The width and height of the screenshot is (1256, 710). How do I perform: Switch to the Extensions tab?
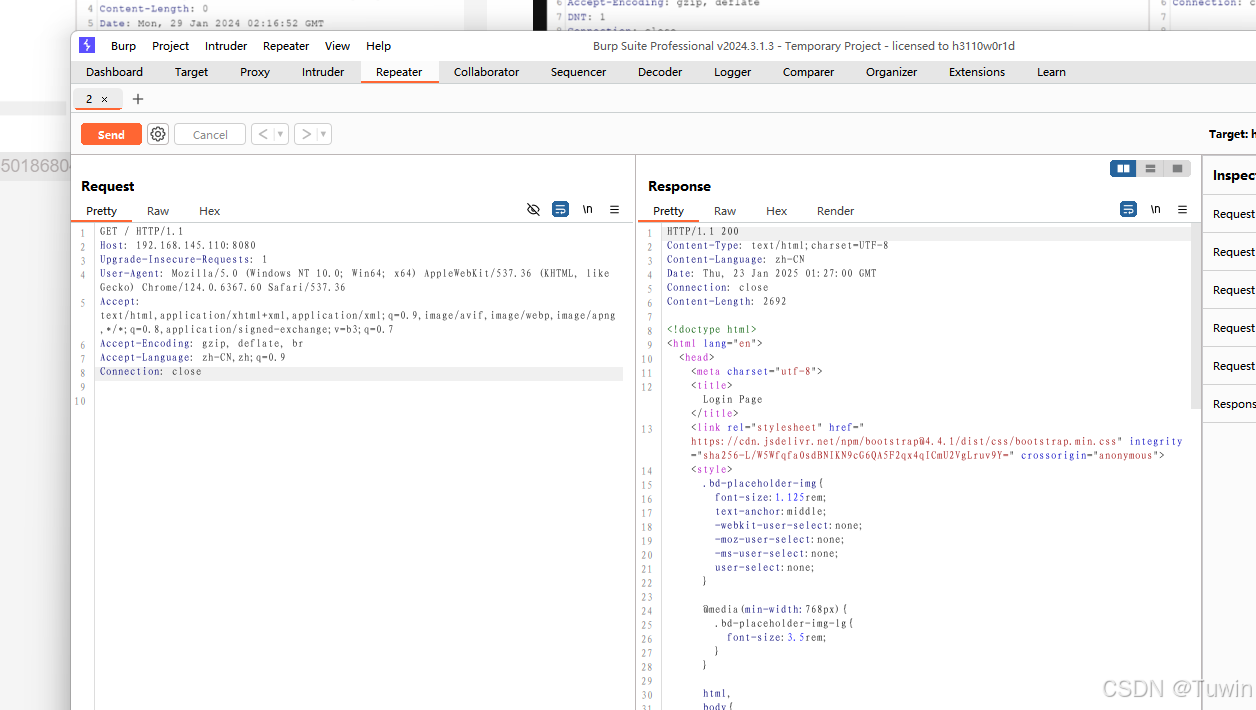tap(977, 72)
